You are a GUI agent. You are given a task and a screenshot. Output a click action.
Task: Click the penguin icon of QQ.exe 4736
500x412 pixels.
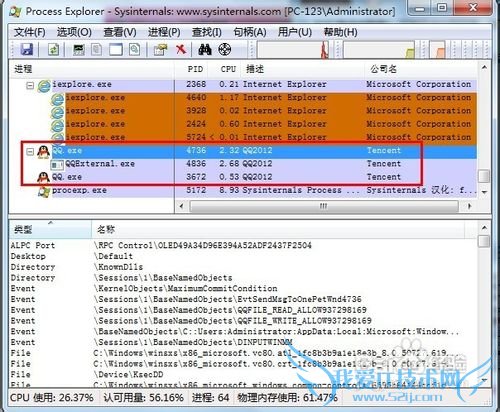pyautogui.click(x=43, y=152)
